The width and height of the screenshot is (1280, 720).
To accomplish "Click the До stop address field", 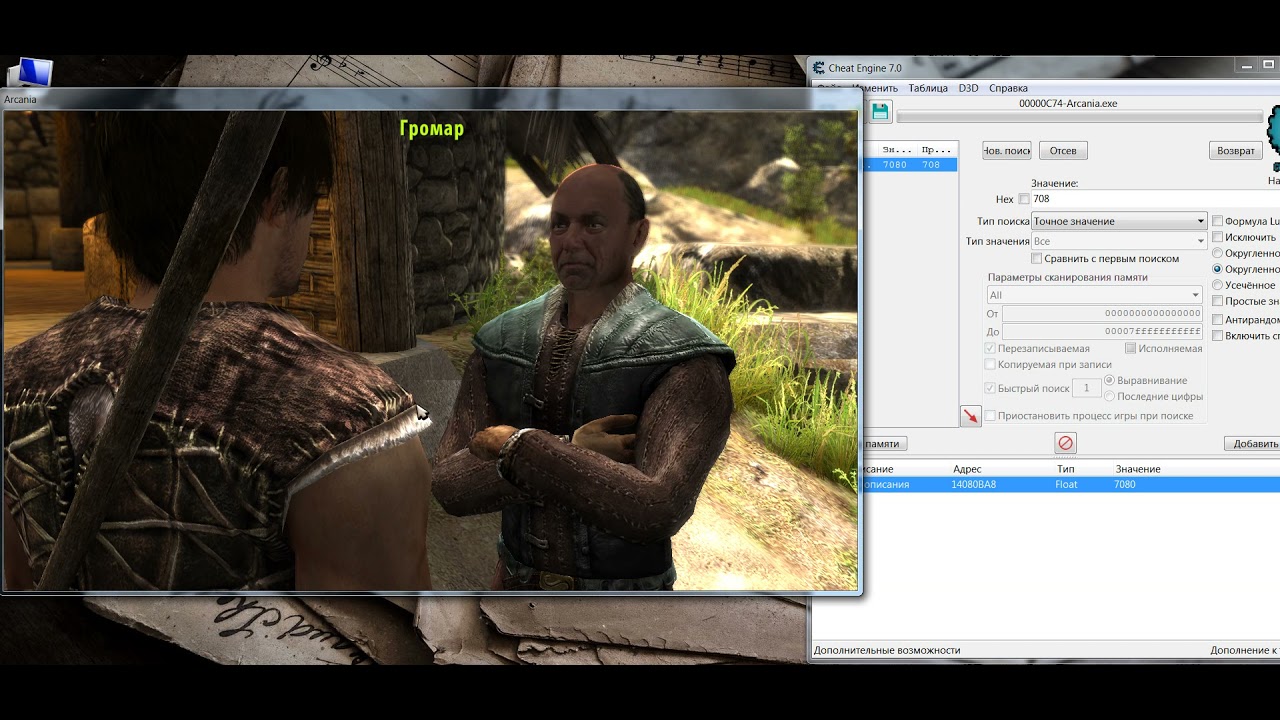I will pos(1103,331).
